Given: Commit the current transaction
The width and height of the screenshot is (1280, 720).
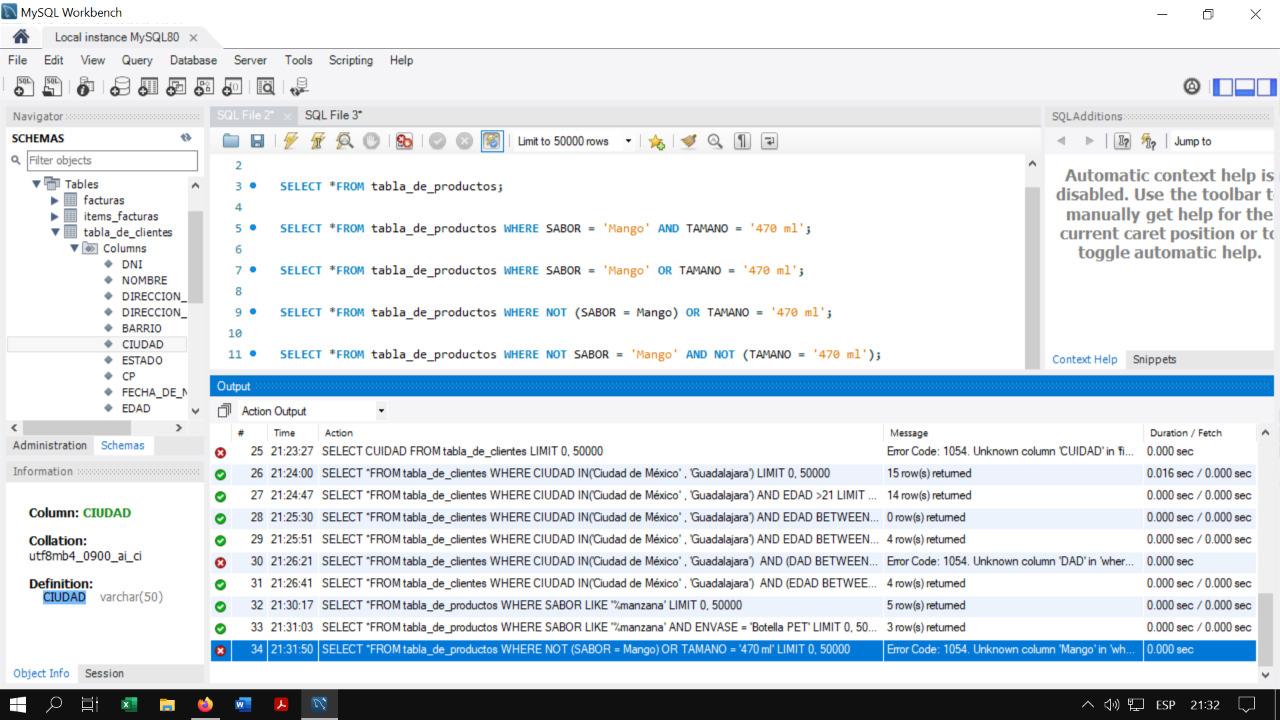Looking at the screenshot, I should coord(438,141).
